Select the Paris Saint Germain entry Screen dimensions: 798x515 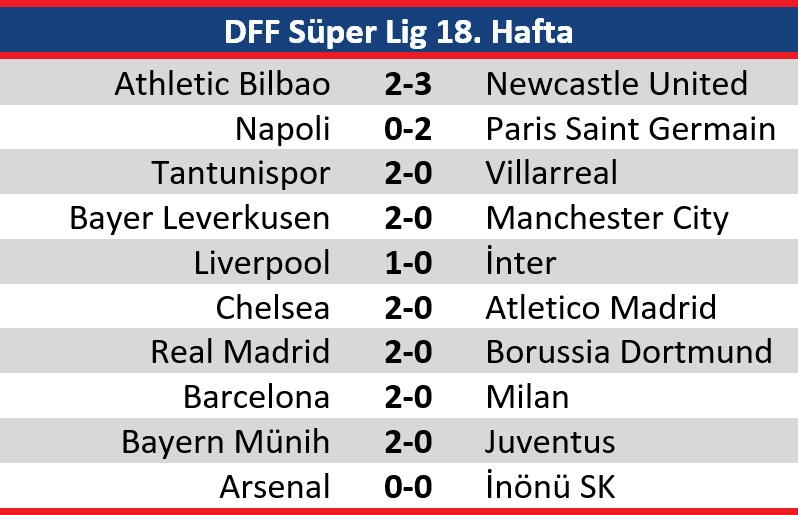click(631, 128)
